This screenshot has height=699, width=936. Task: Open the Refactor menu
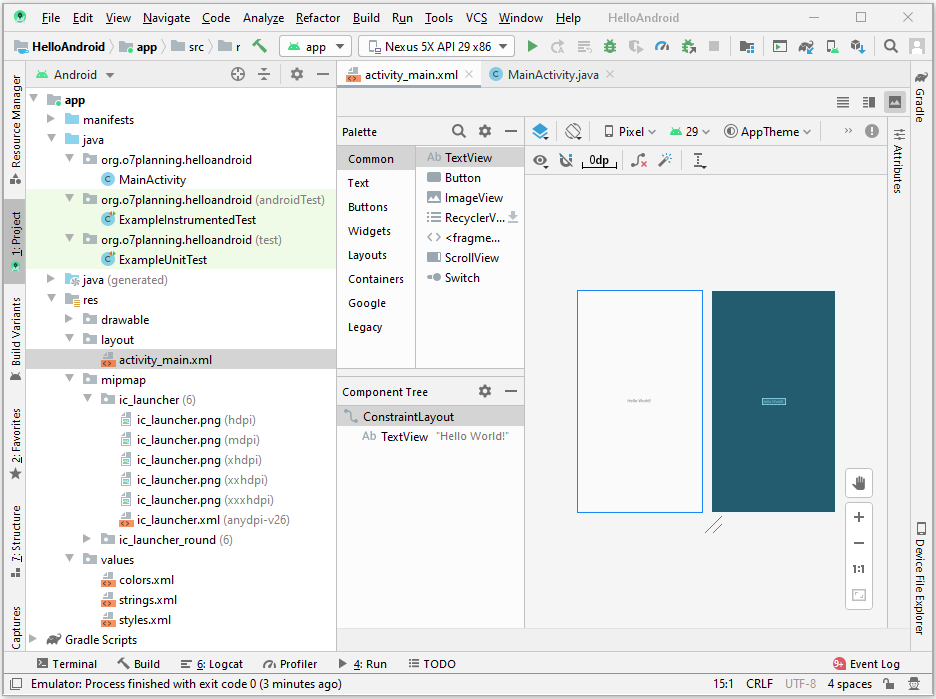318,18
